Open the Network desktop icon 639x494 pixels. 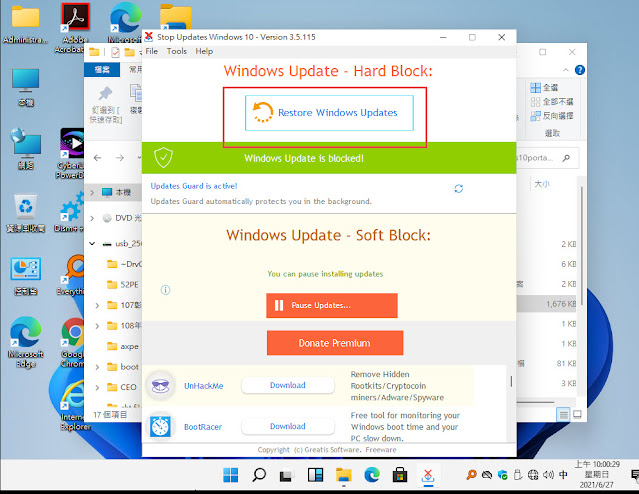coord(26,150)
